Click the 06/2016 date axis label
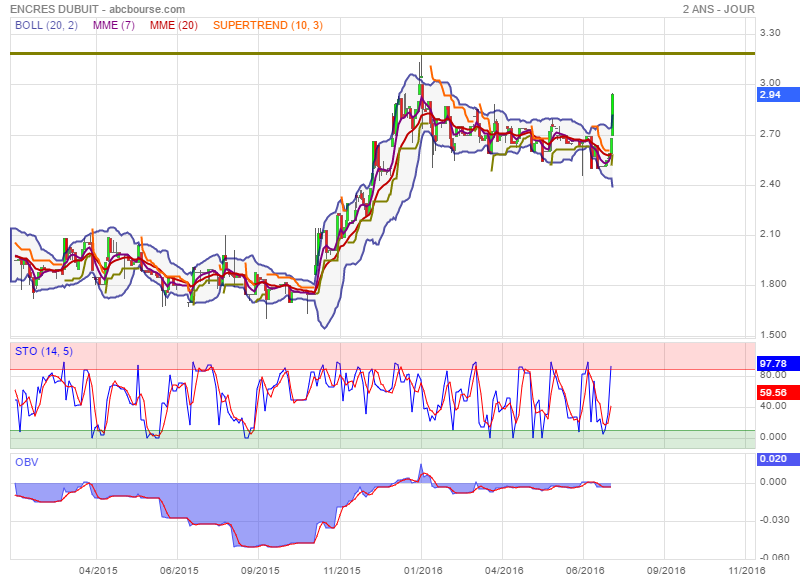This screenshot has height=580, width=800. [585, 570]
